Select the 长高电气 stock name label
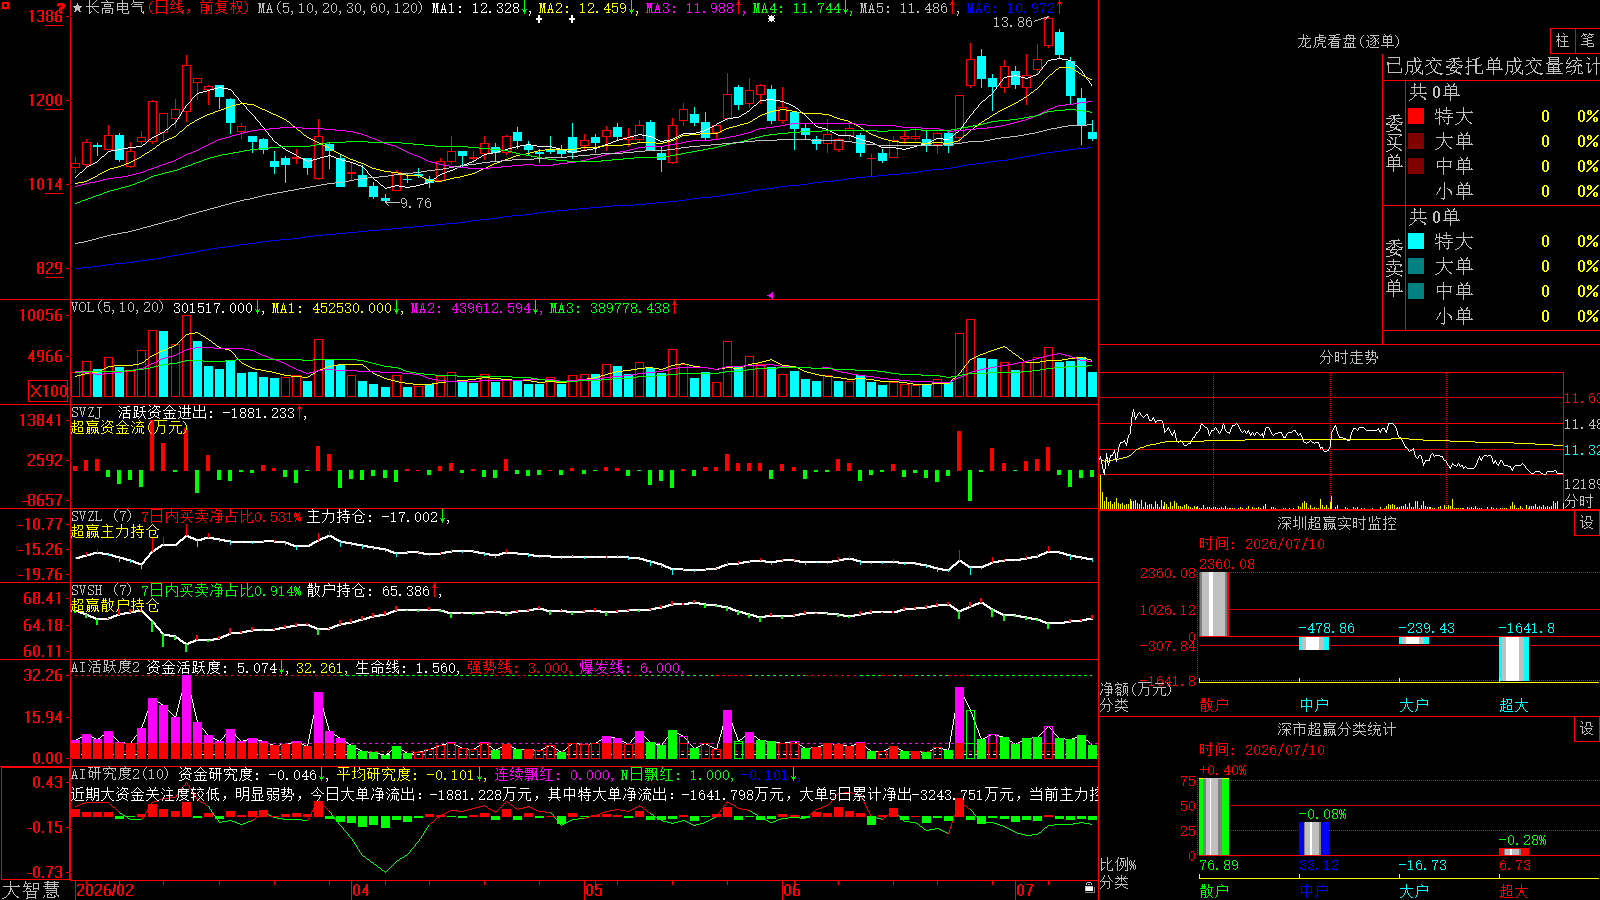1600x900 pixels. click(x=116, y=8)
